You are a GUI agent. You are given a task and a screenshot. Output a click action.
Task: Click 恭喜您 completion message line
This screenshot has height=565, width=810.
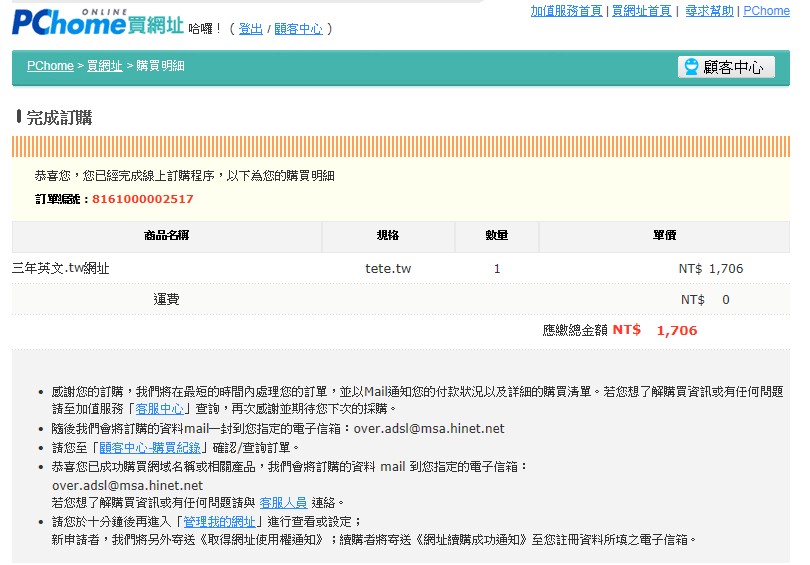click(184, 176)
